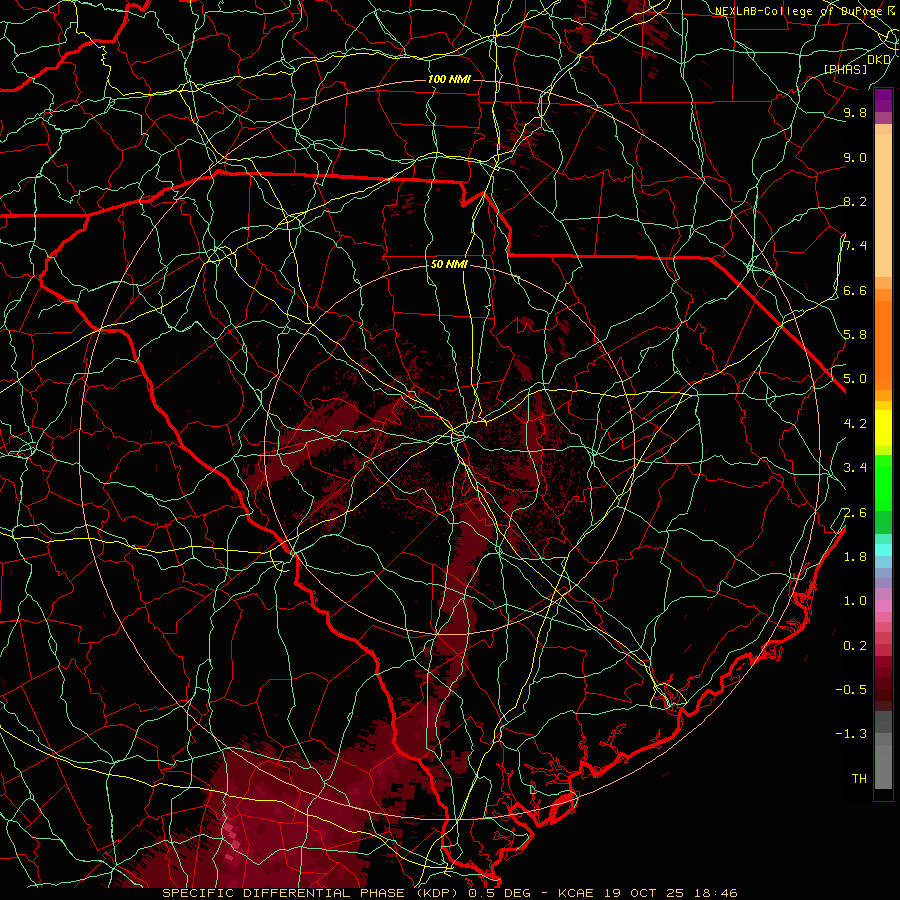900x900 pixels.
Task: Click the -1.3 value on color scale
Action: click(851, 734)
